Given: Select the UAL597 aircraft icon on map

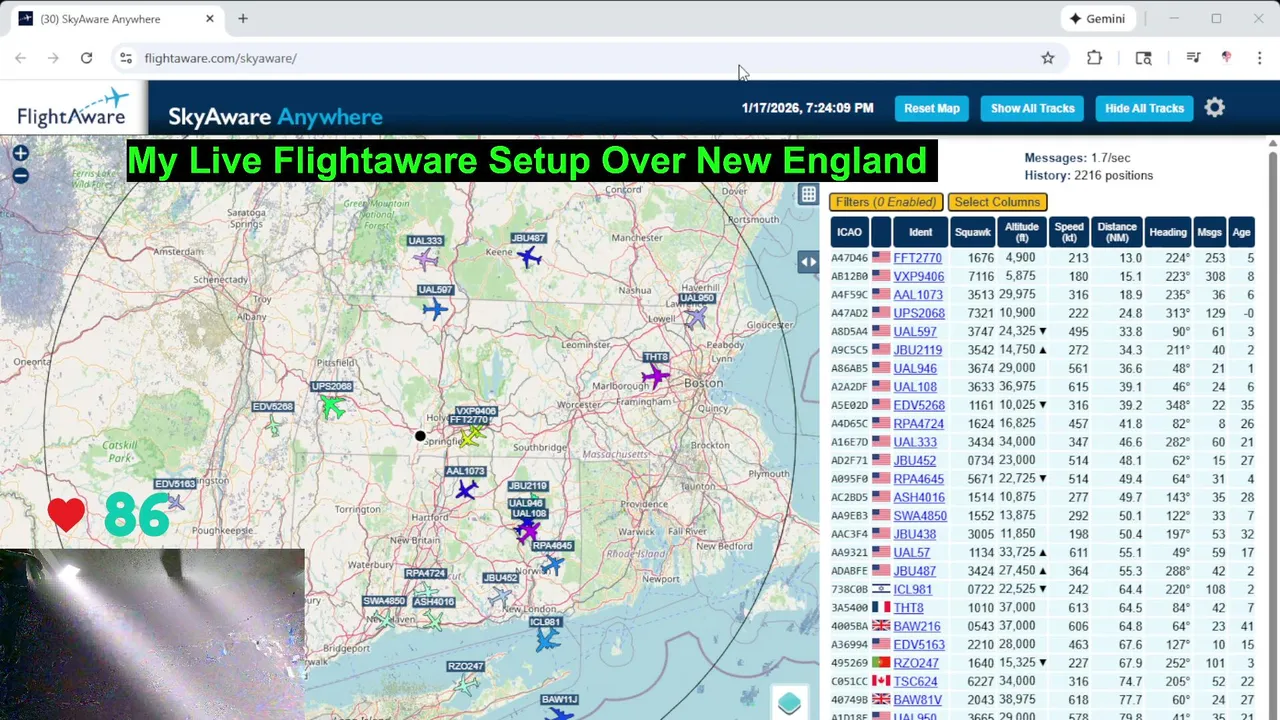Looking at the screenshot, I should (x=434, y=308).
